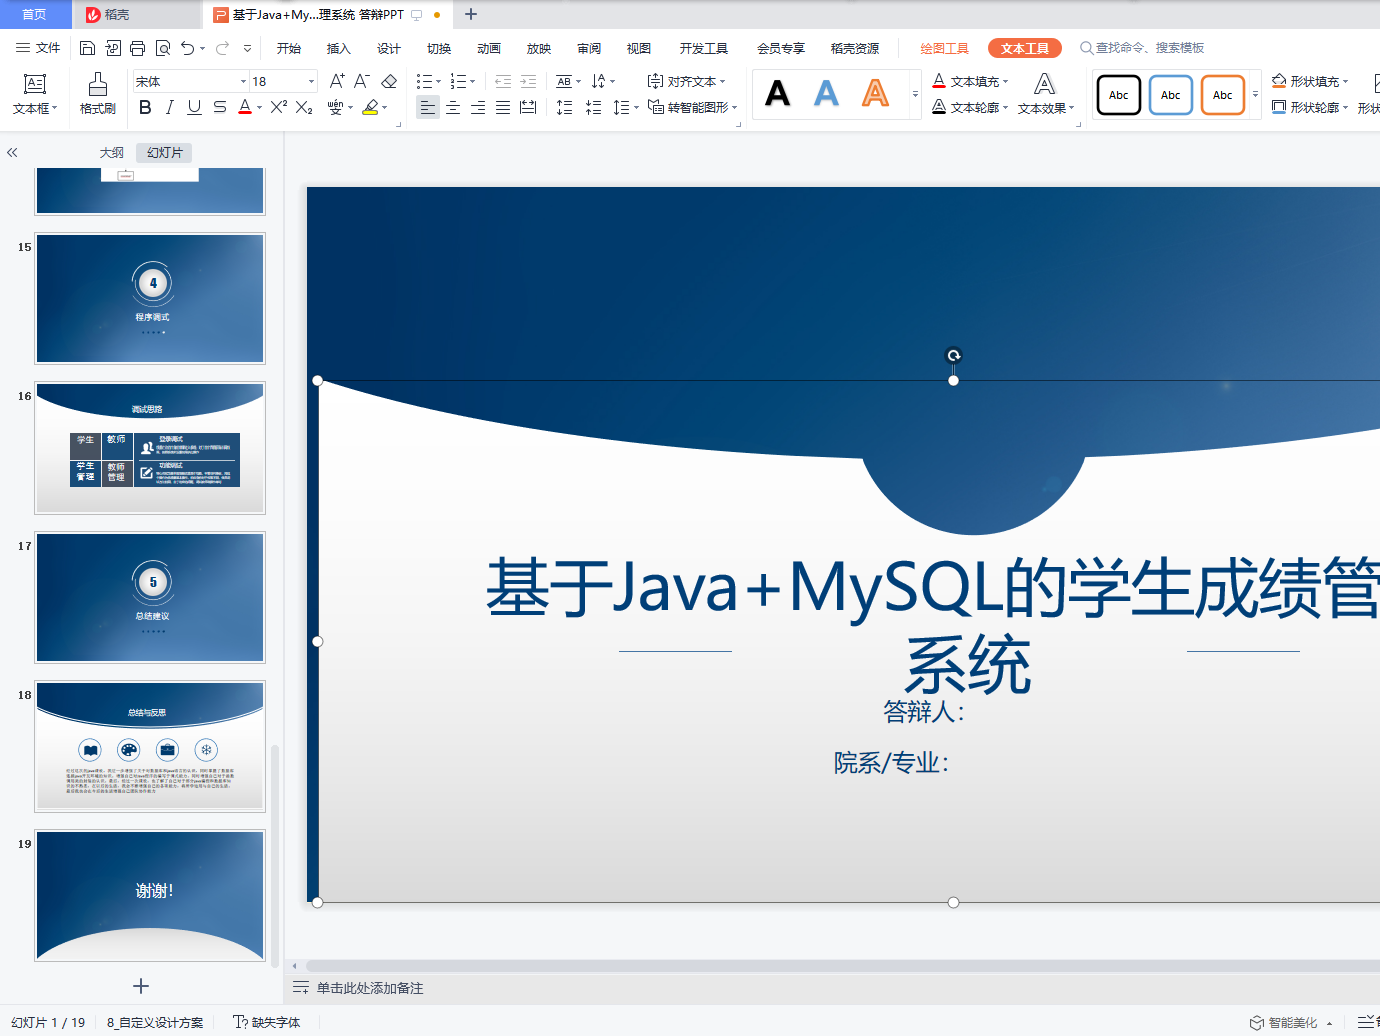Click 智能美化 in the status bar
Screen dimensions: 1380x1036
1291,1023
